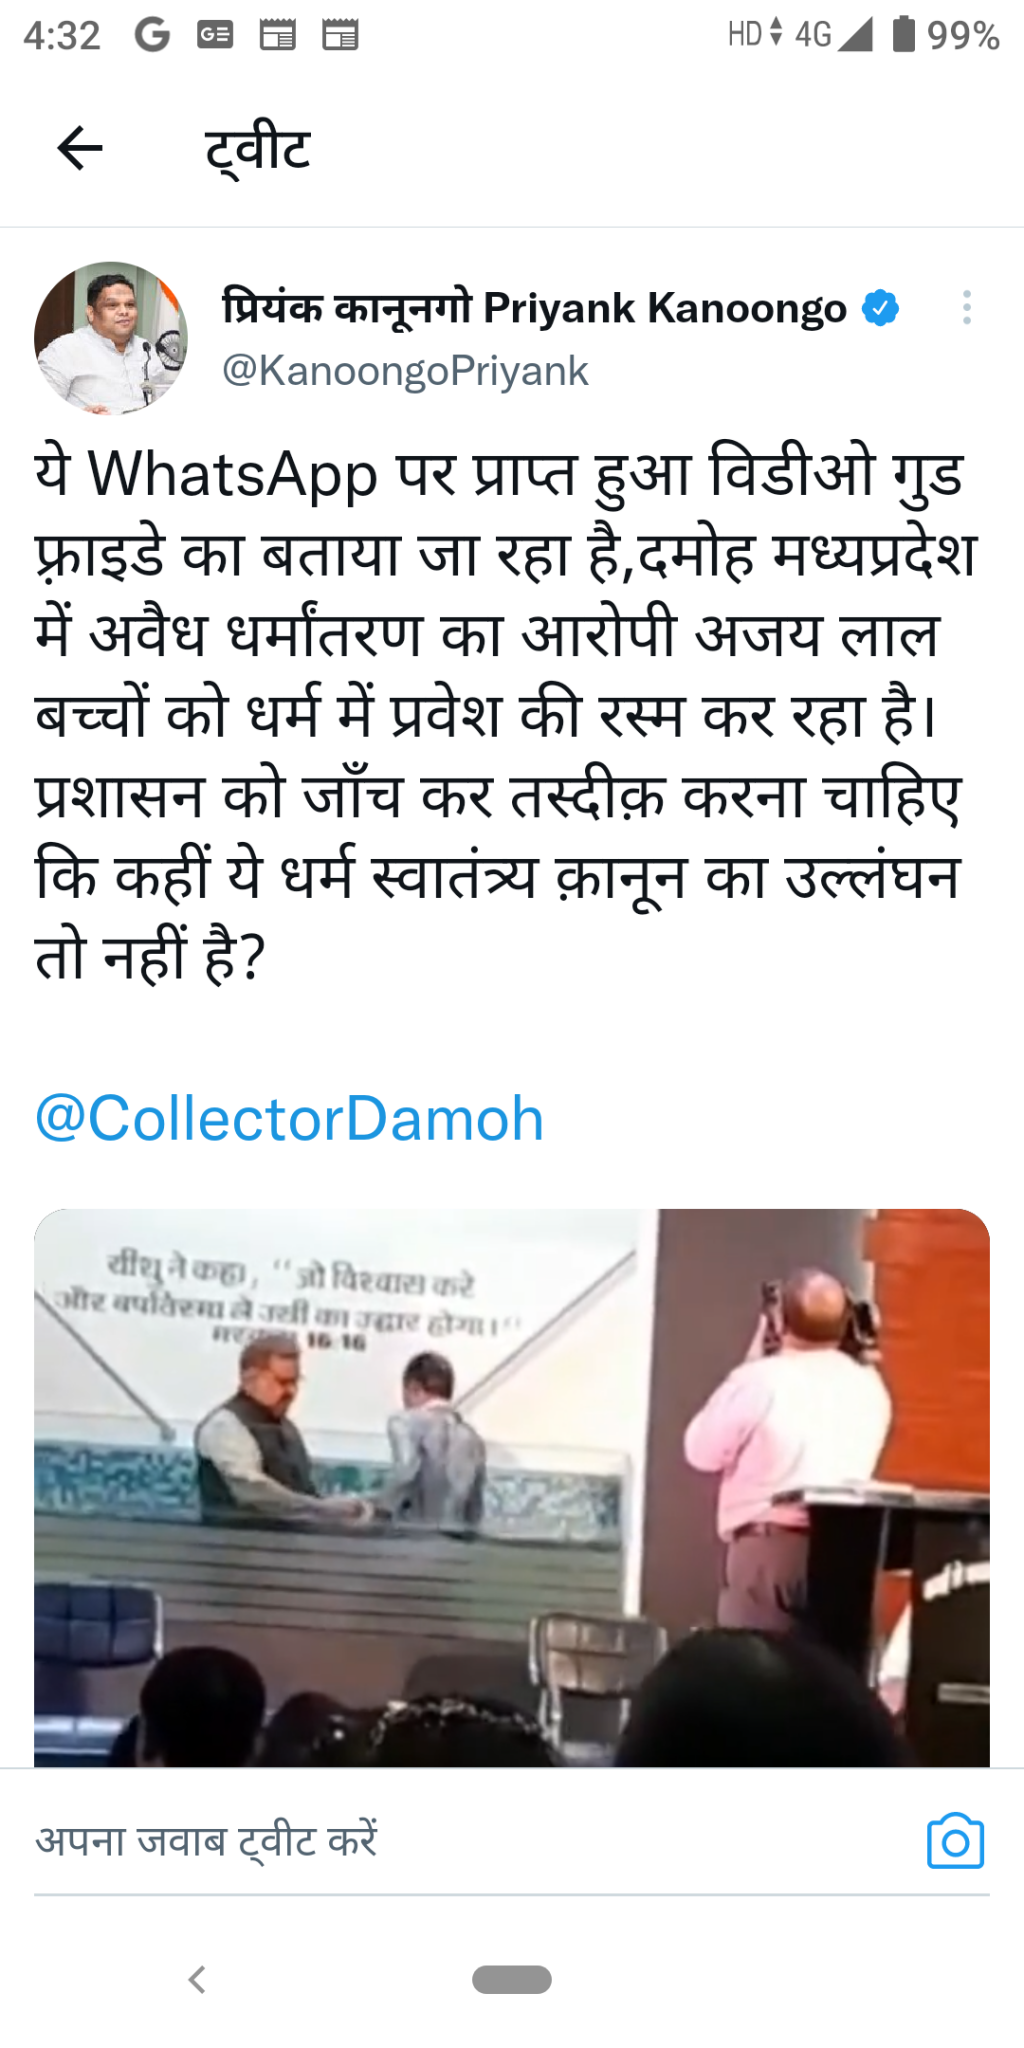This screenshot has height=2048, width=1024.
Task: Tap the @KanoongoPriyank handle
Action: [x=405, y=371]
